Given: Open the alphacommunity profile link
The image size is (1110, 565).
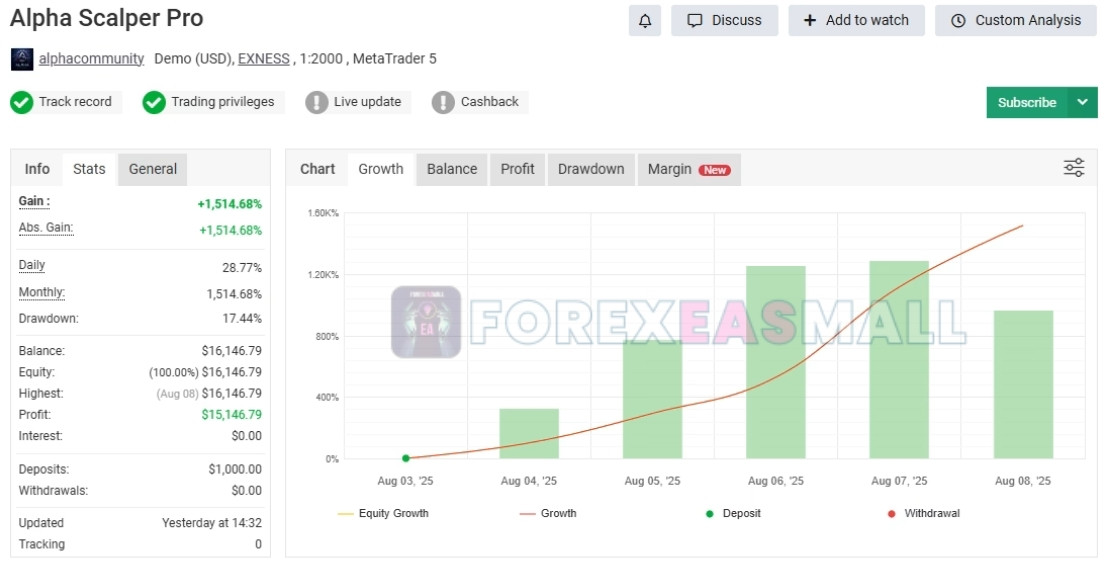Looking at the screenshot, I should pyautogui.click(x=91, y=59).
